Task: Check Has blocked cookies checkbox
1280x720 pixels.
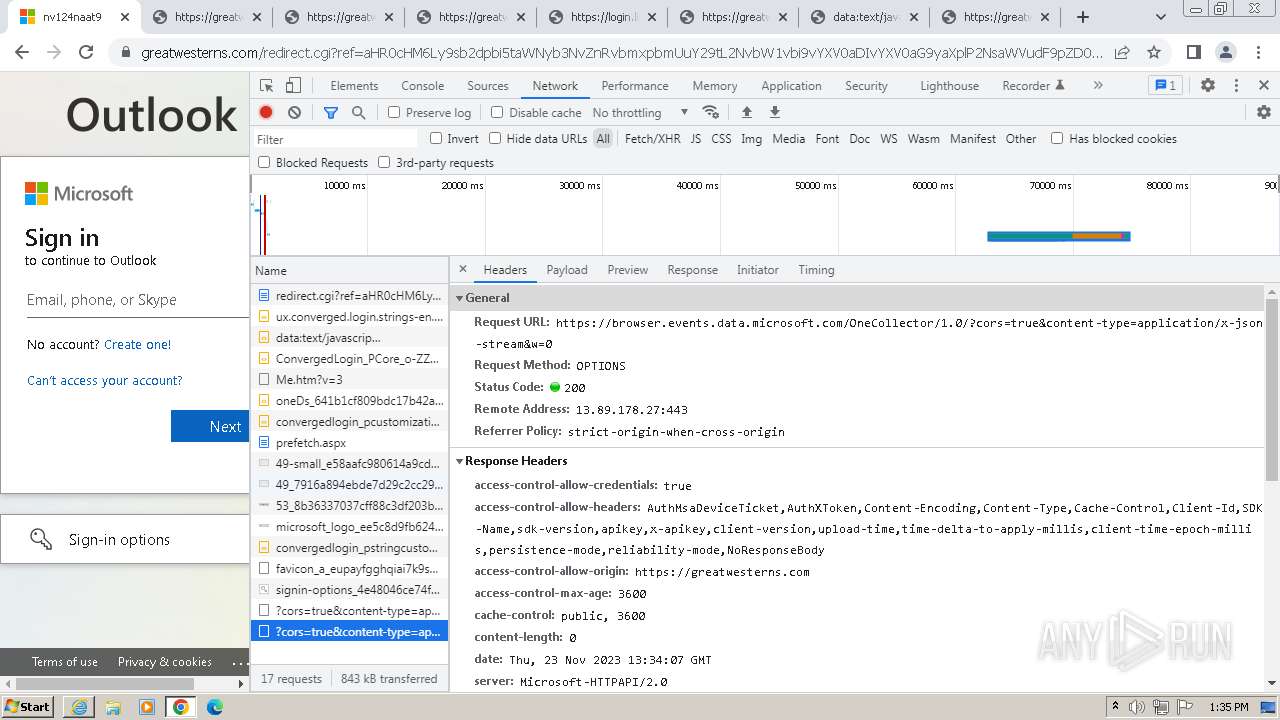Action: (1057, 139)
